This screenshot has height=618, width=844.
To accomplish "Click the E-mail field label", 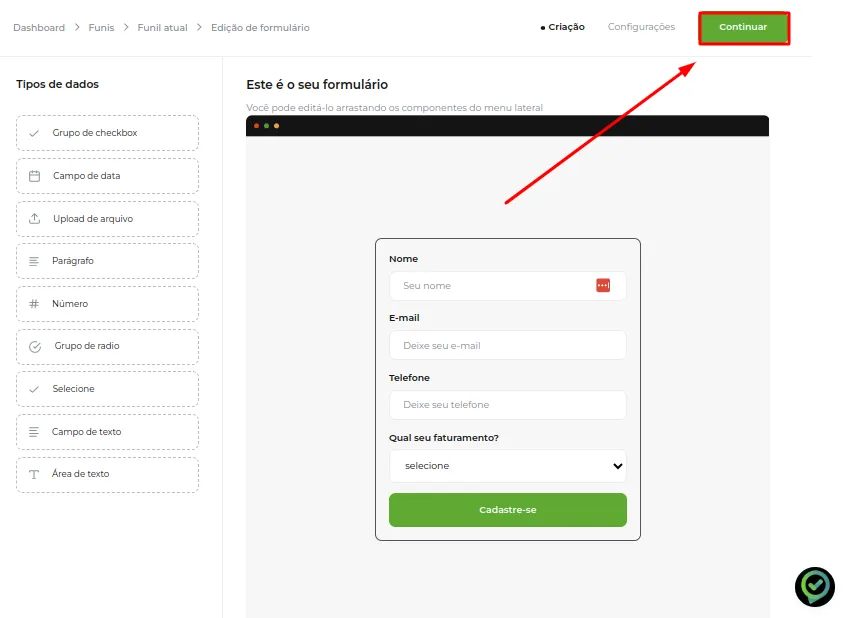I will tap(404, 318).
